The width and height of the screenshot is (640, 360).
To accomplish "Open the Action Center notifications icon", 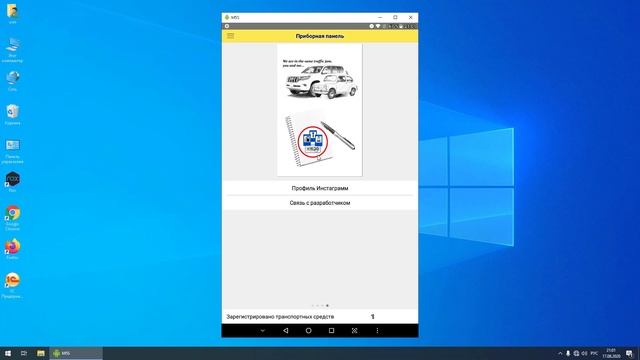I will pos(629,353).
